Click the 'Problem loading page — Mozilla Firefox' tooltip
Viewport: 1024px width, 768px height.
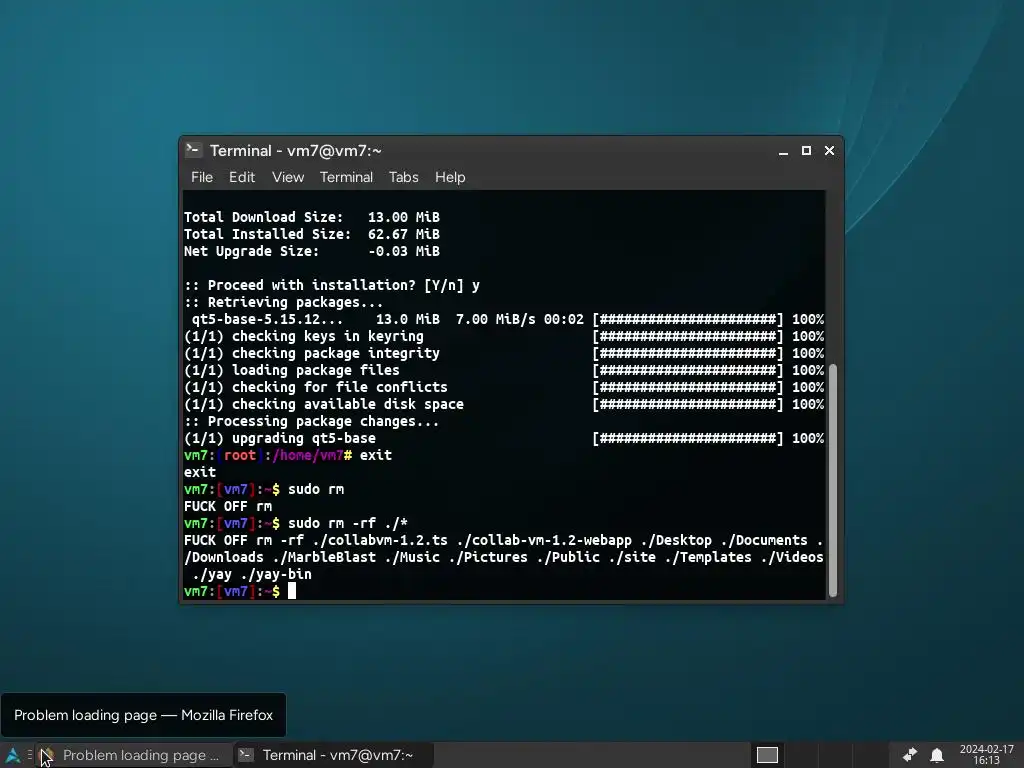click(143, 715)
